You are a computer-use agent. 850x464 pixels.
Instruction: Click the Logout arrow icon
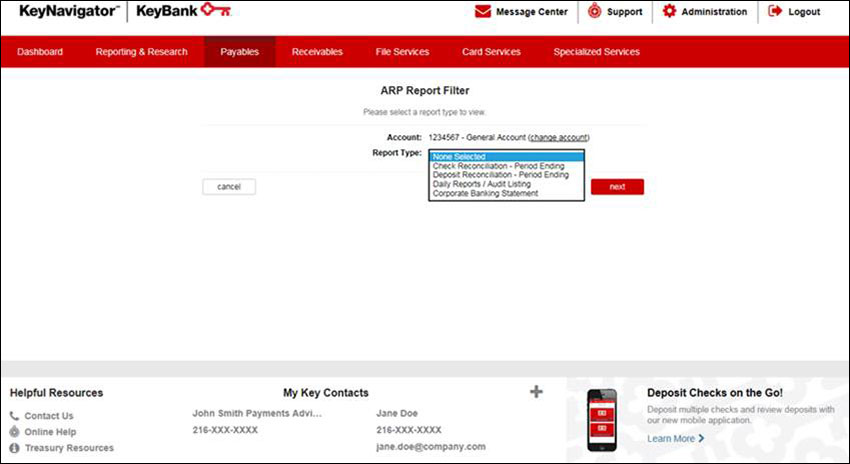[775, 11]
